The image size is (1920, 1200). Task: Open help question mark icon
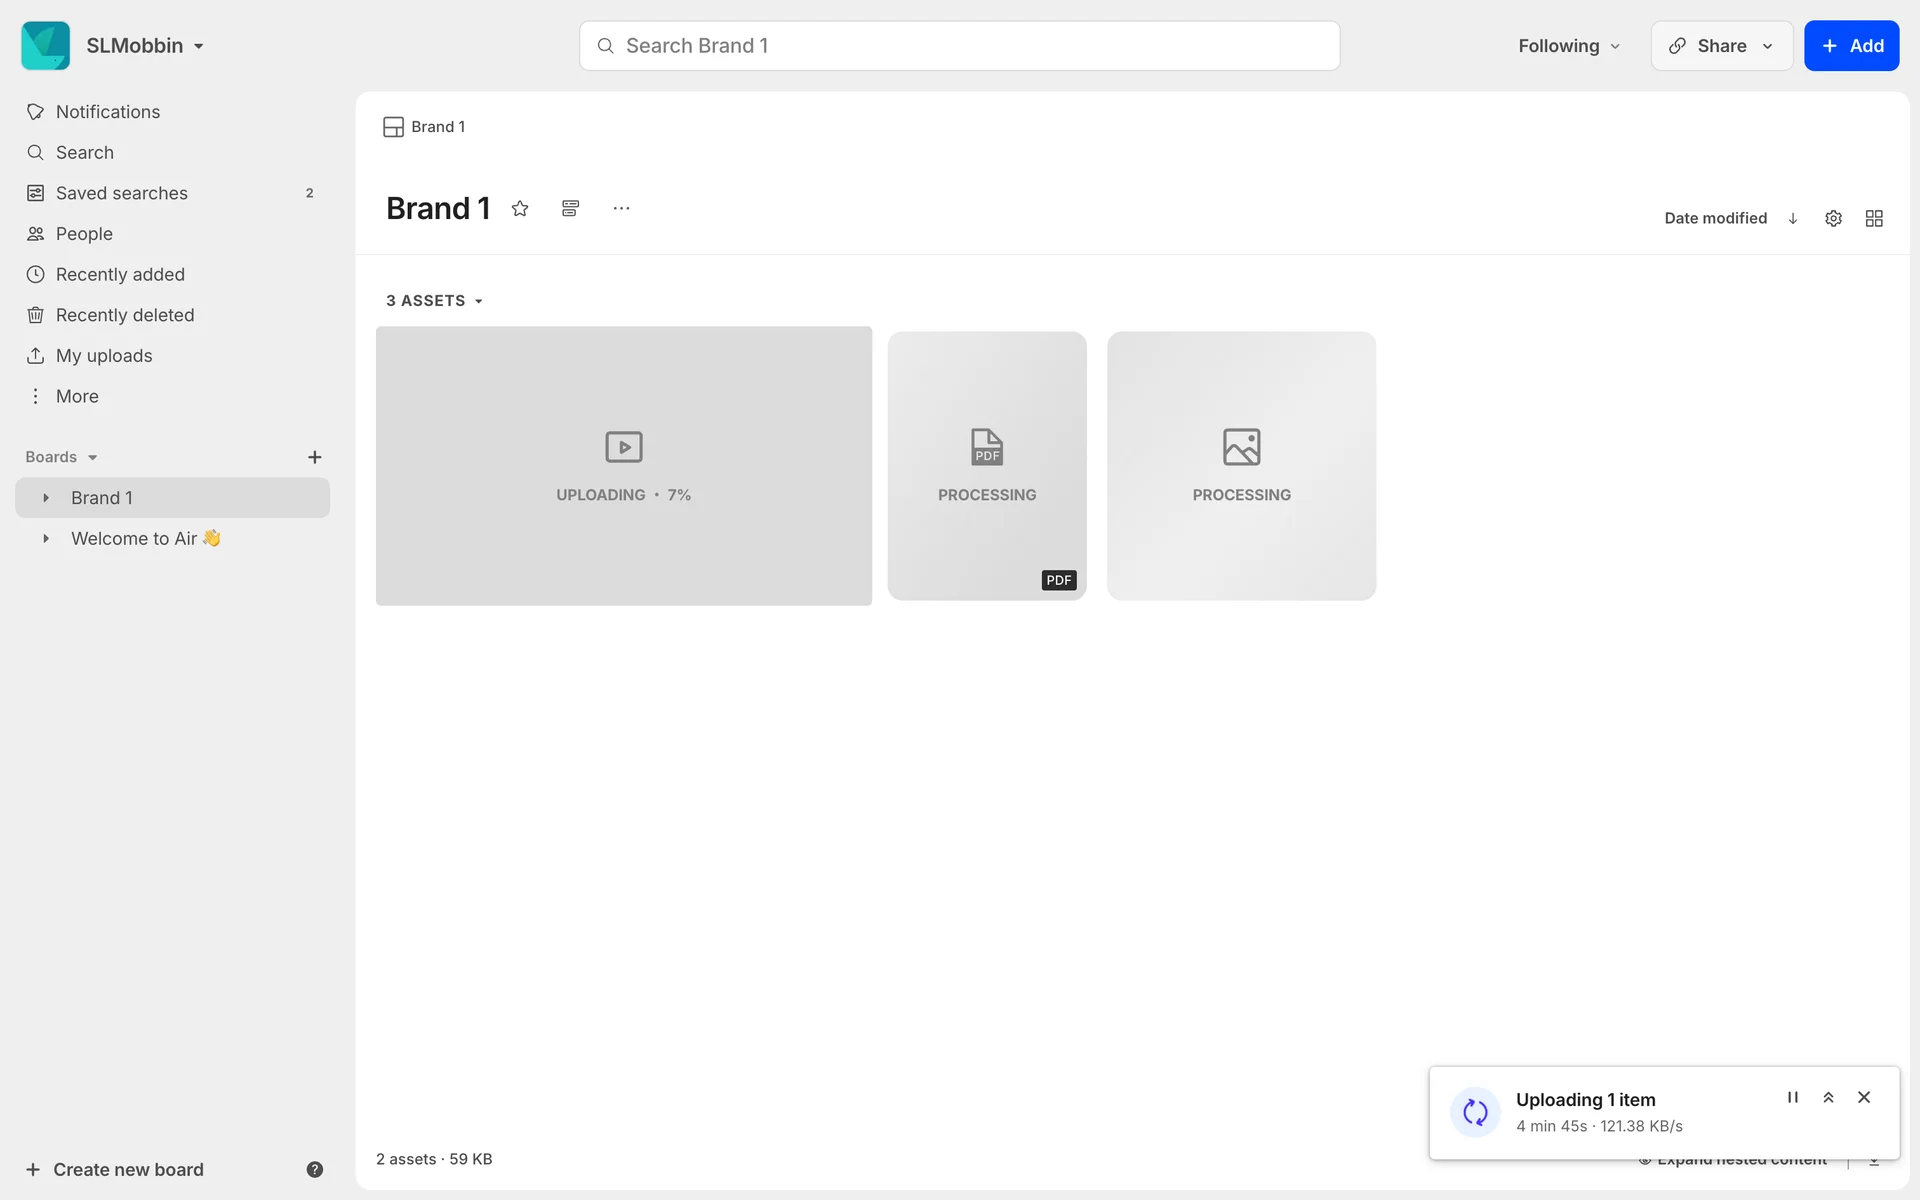tap(314, 1169)
